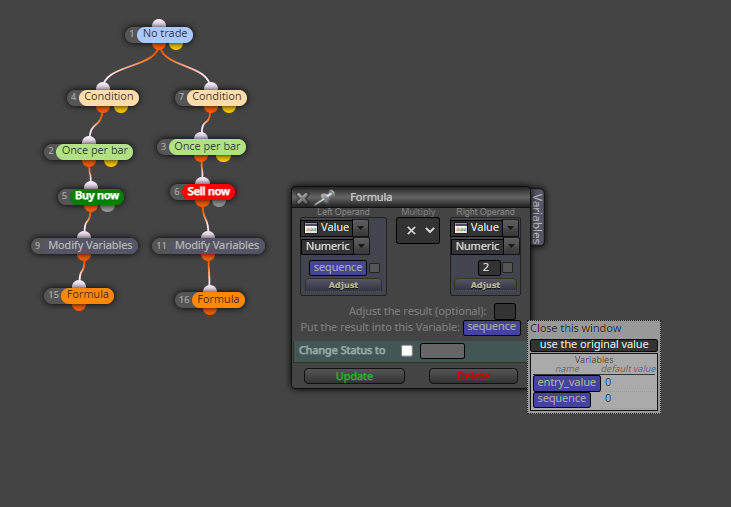
Task: Click the Formula dialog title bar
Action: pyautogui.click(x=411, y=197)
